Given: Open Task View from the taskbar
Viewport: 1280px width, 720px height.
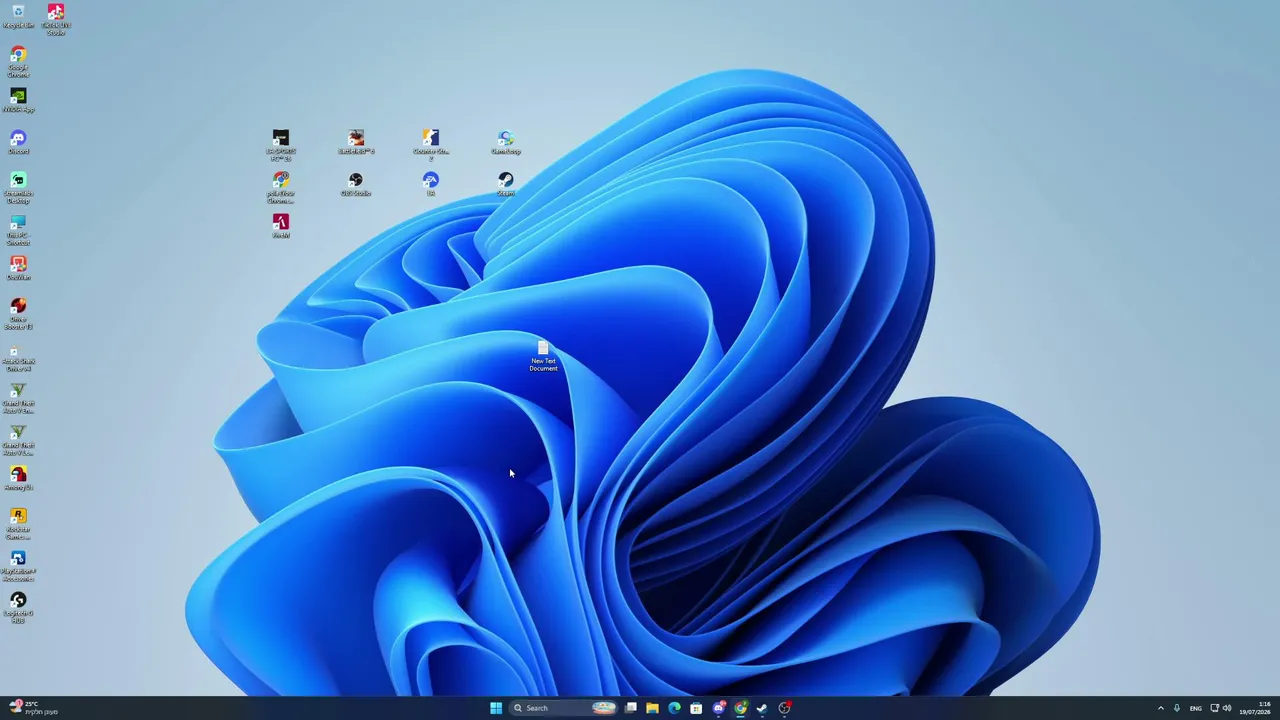Looking at the screenshot, I should click(x=631, y=708).
